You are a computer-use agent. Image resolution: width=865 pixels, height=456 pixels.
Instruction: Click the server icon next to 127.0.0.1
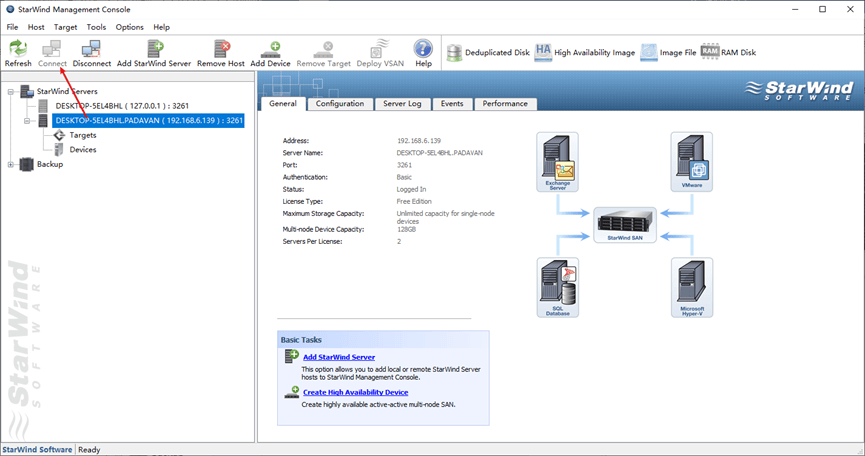[43, 106]
